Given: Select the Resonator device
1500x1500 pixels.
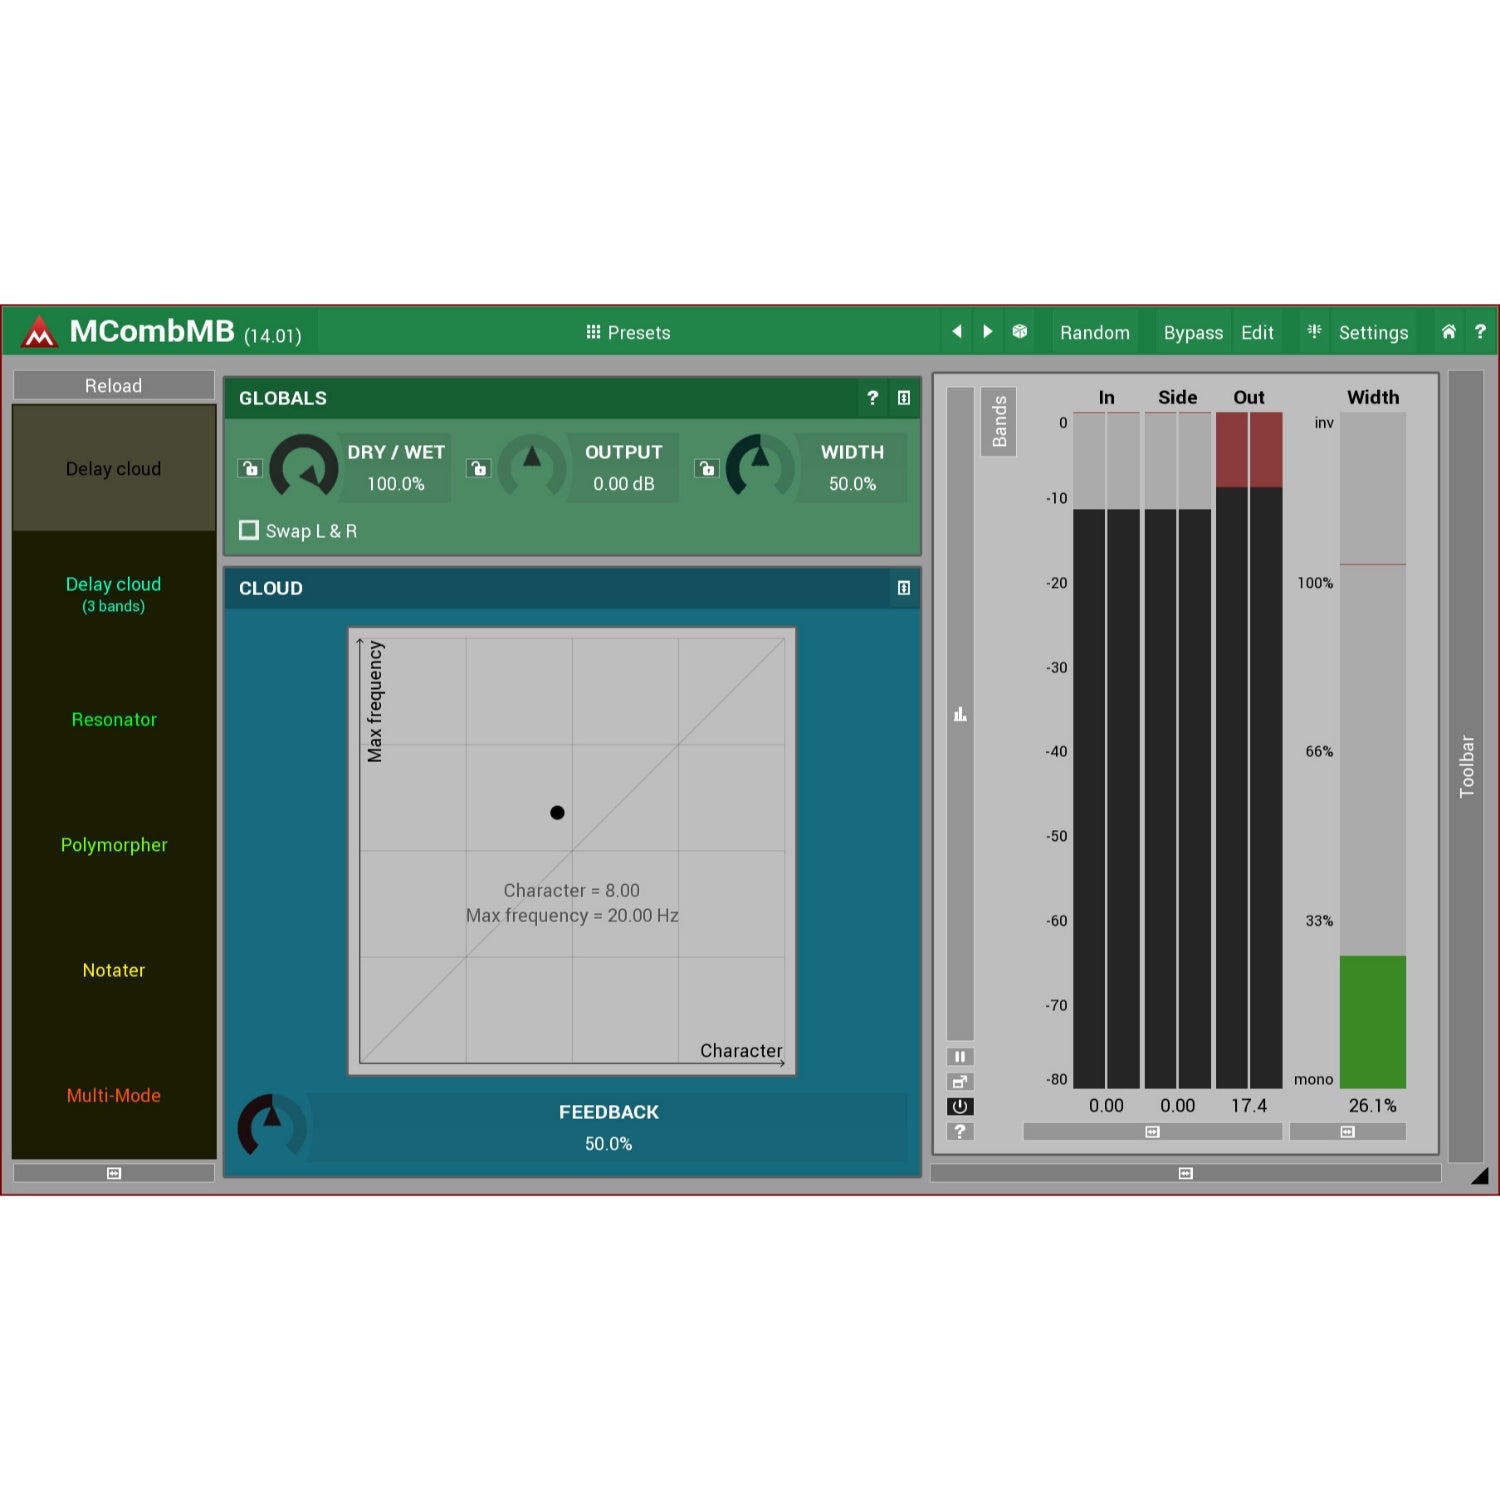Looking at the screenshot, I should click(114, 719).
